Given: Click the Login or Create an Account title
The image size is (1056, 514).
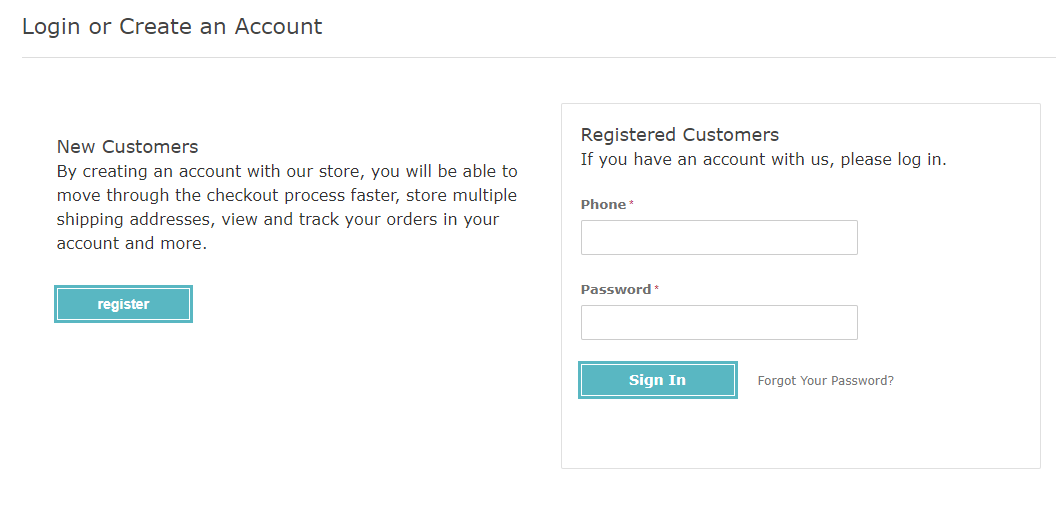Looking at the screenshot, I should pyautogui.click(x=172, y=26).
